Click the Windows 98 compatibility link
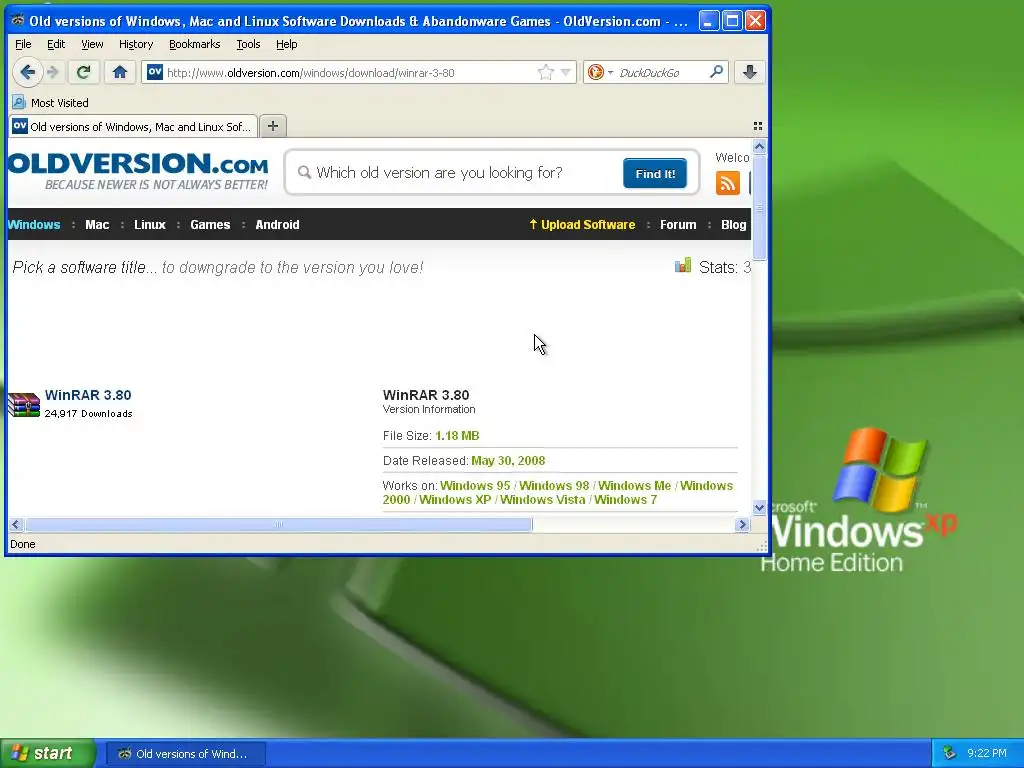The width and height of the screenshot is (1024, 768). pos(554,485)
